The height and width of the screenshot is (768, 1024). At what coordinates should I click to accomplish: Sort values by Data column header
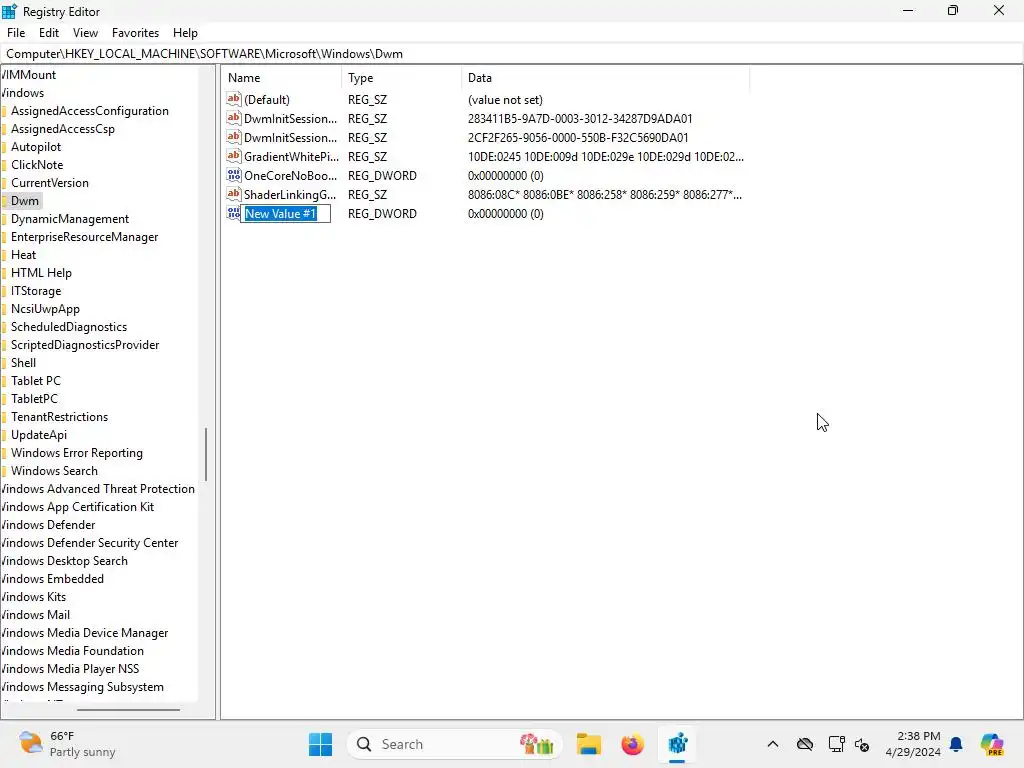tap(605, 78)
